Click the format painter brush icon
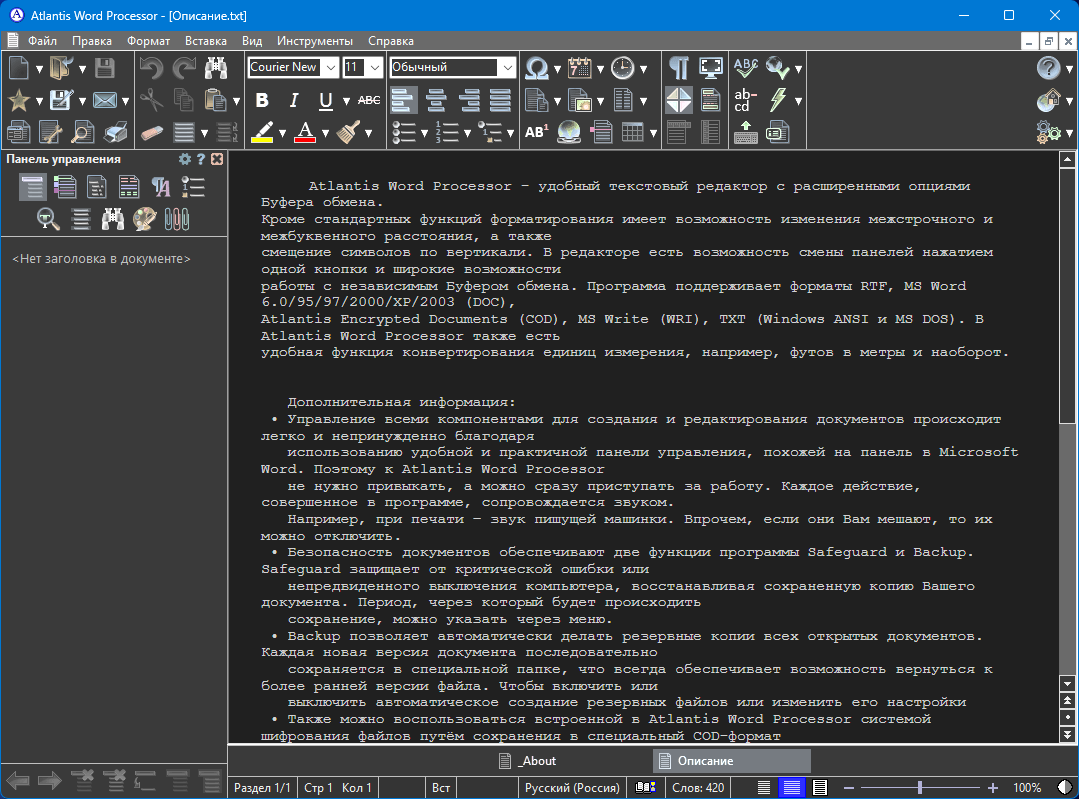The height and width of the screenshot is (799, 1079). [x=348, y=132]
